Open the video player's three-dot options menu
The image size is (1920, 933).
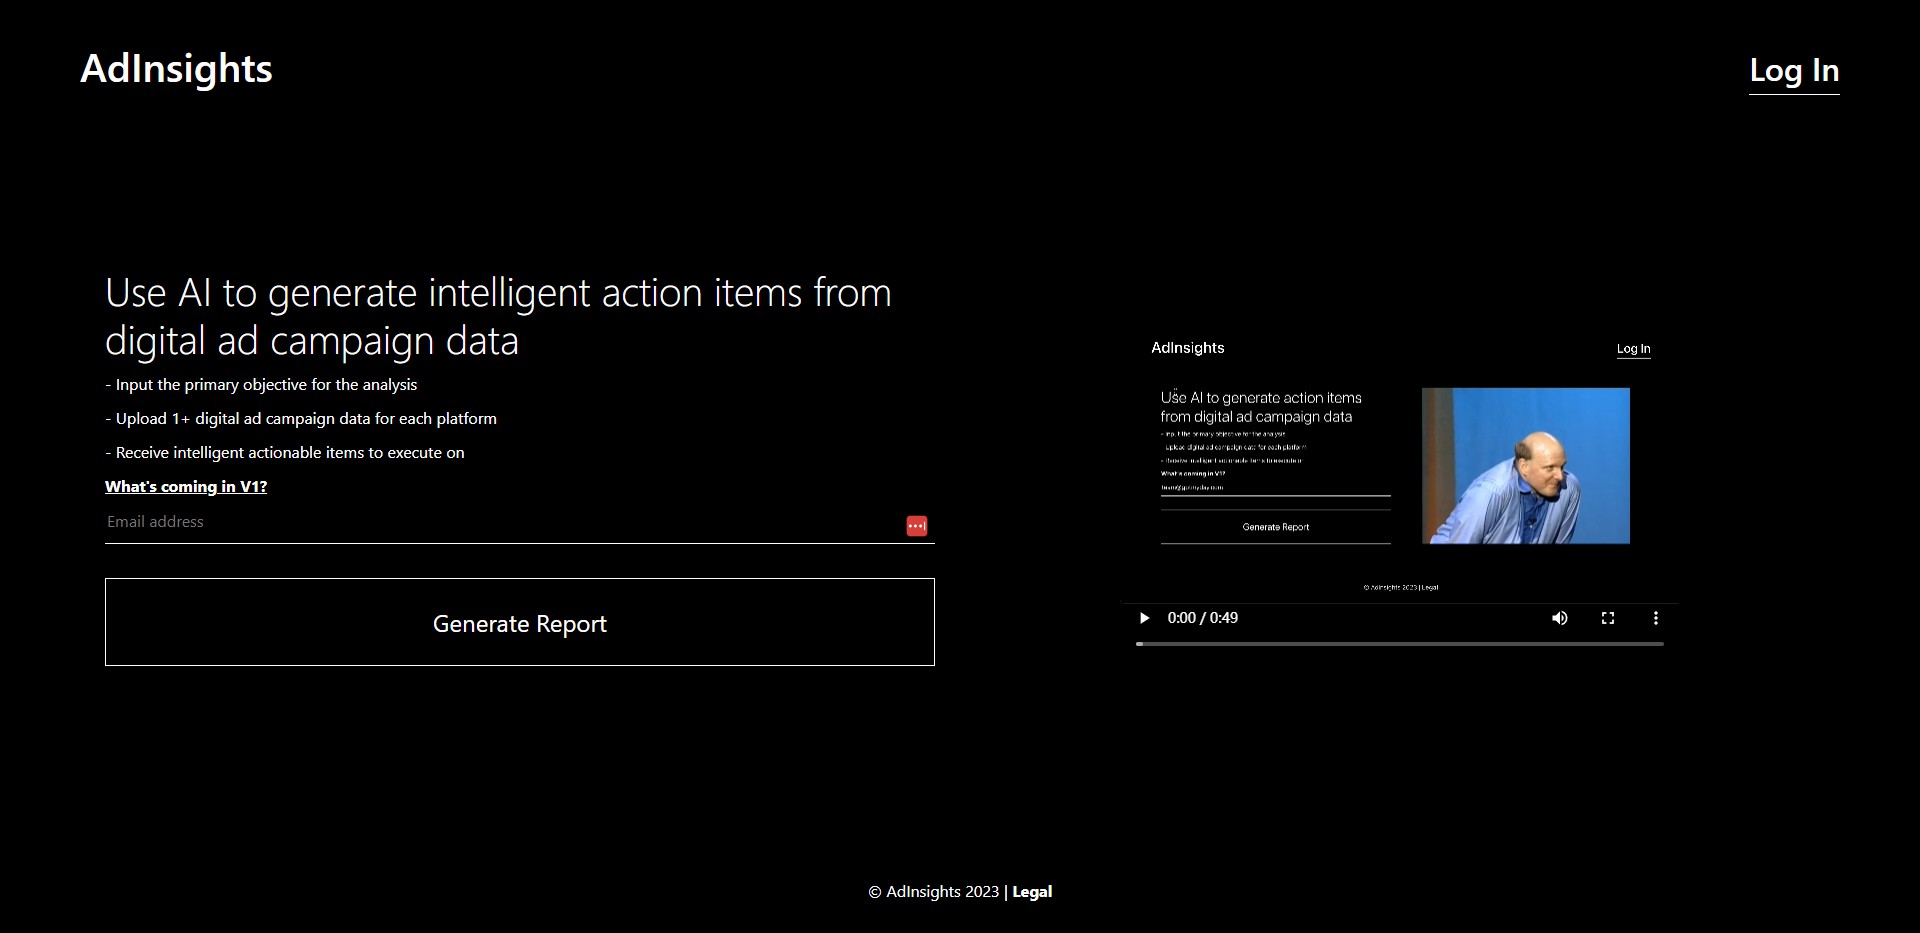[x=1656, y=618]
